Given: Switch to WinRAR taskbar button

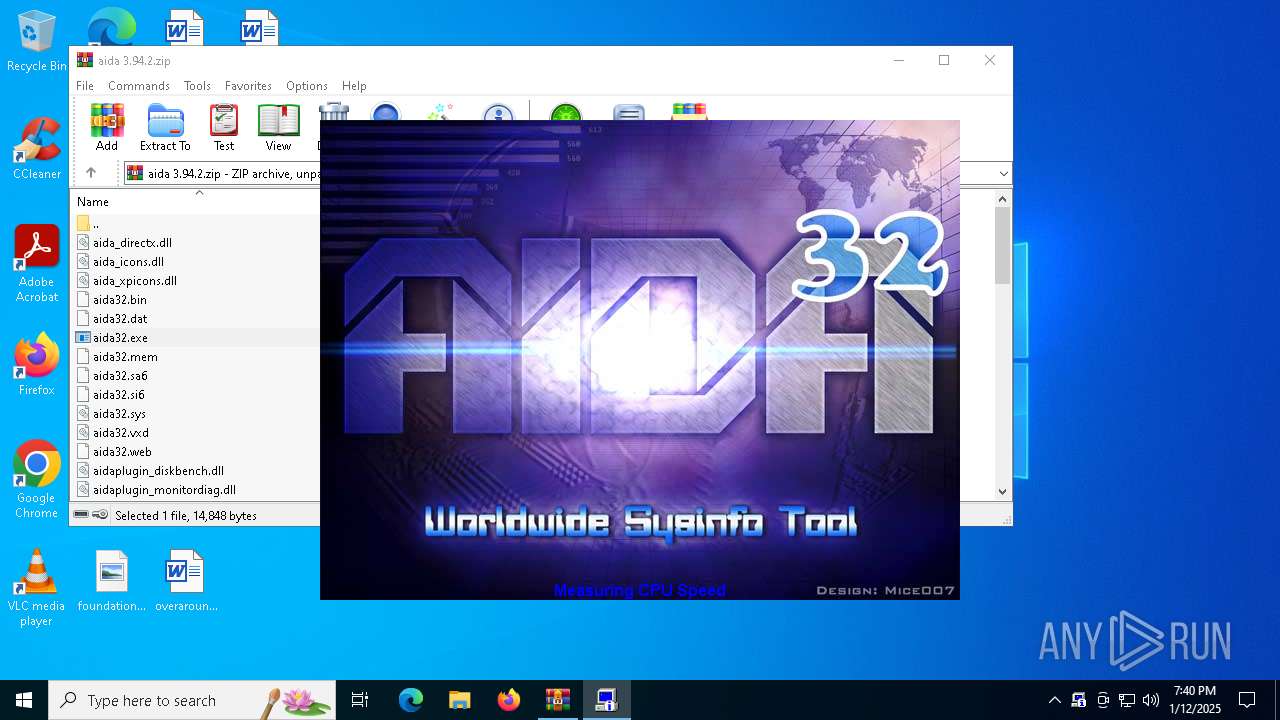Looking at the screenshot, I should 558,700.
